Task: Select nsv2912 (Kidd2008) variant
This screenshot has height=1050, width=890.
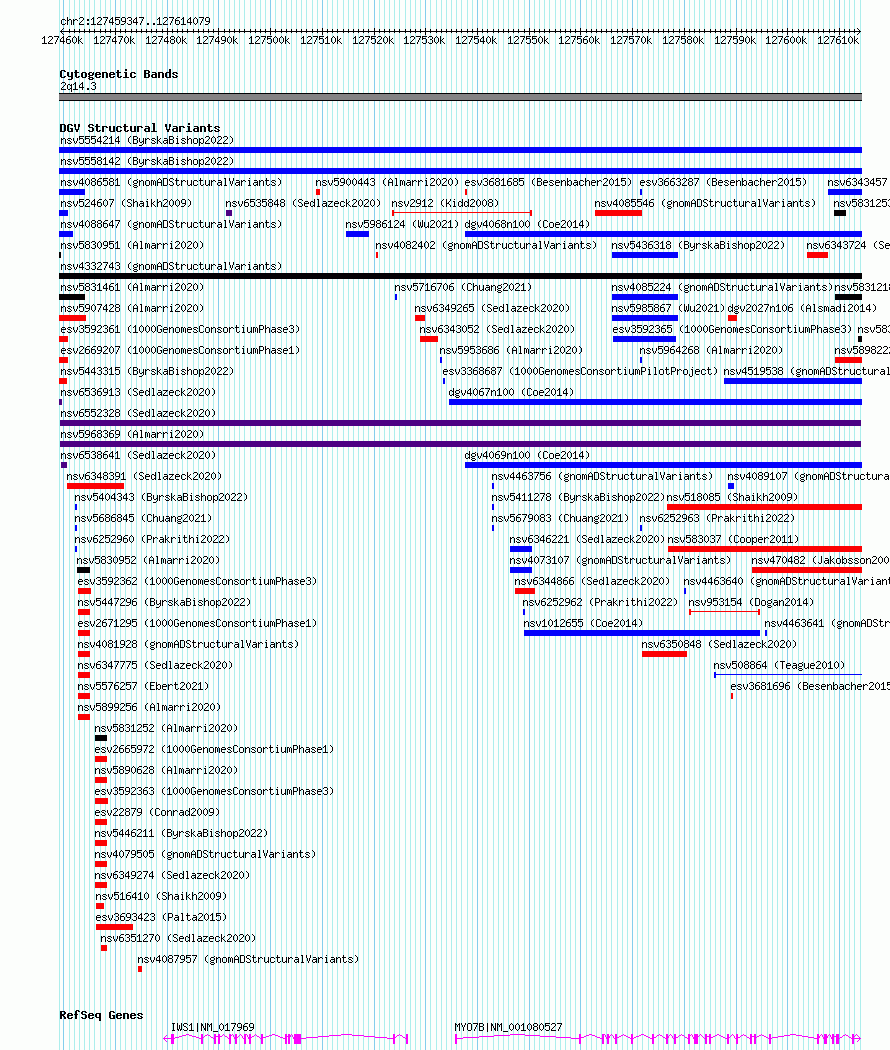Action: point(445,203)
